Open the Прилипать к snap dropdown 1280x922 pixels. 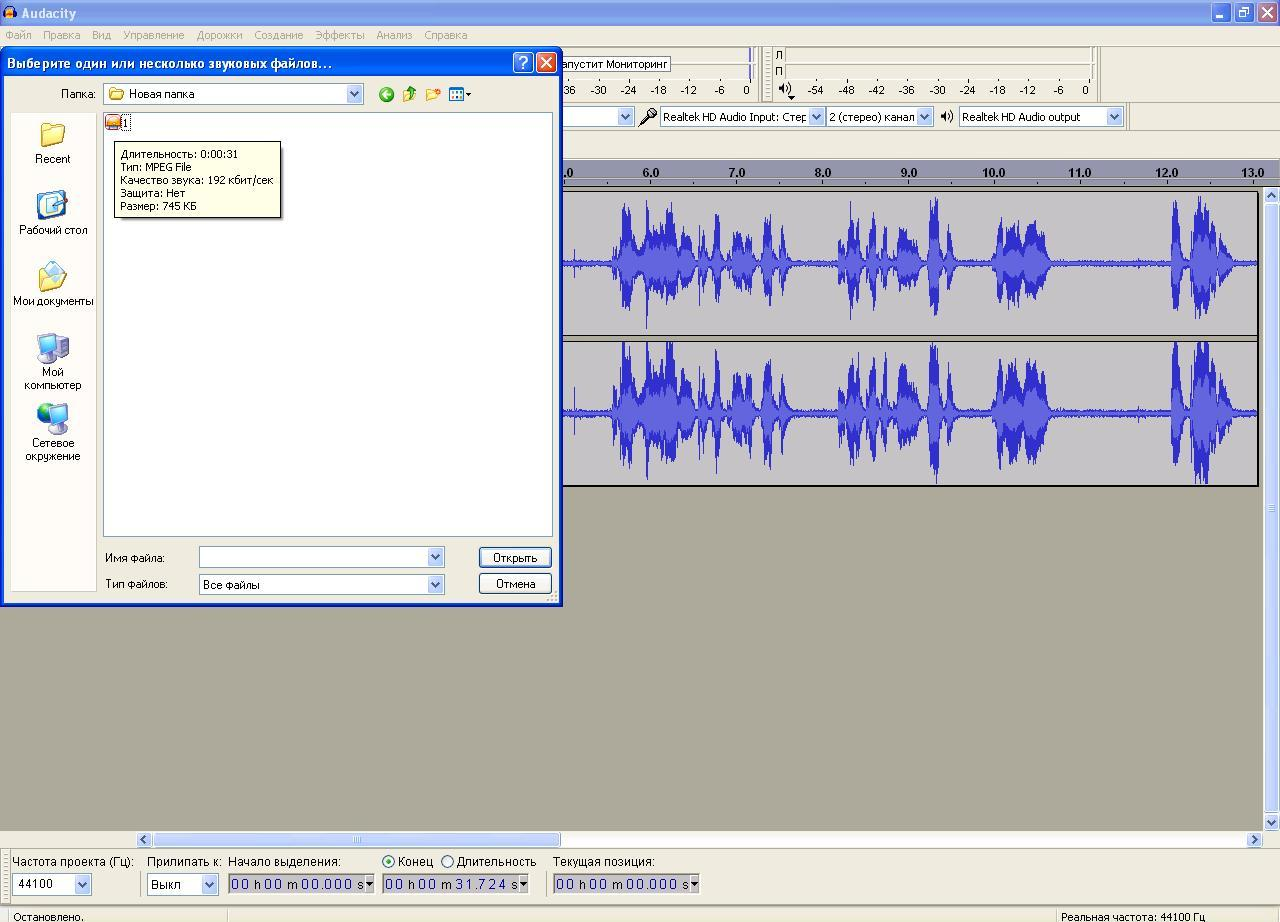(x=209, y=884)
